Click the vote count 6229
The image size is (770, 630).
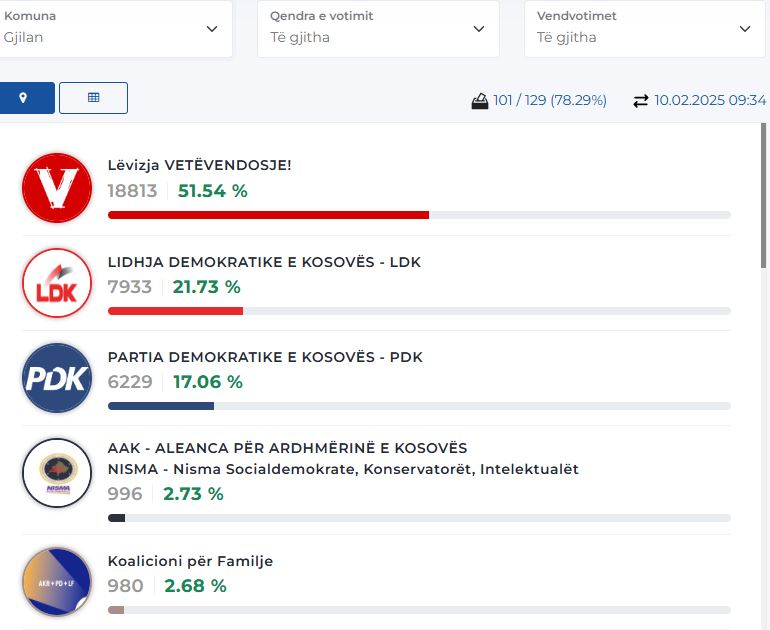[130, 382]
